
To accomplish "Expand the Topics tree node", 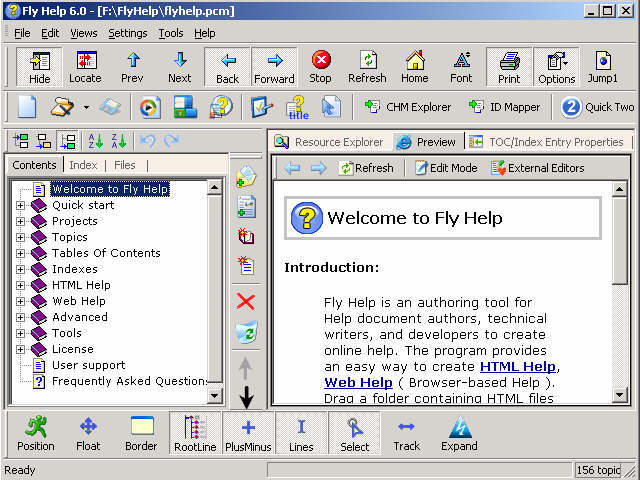I will [20, 237].
